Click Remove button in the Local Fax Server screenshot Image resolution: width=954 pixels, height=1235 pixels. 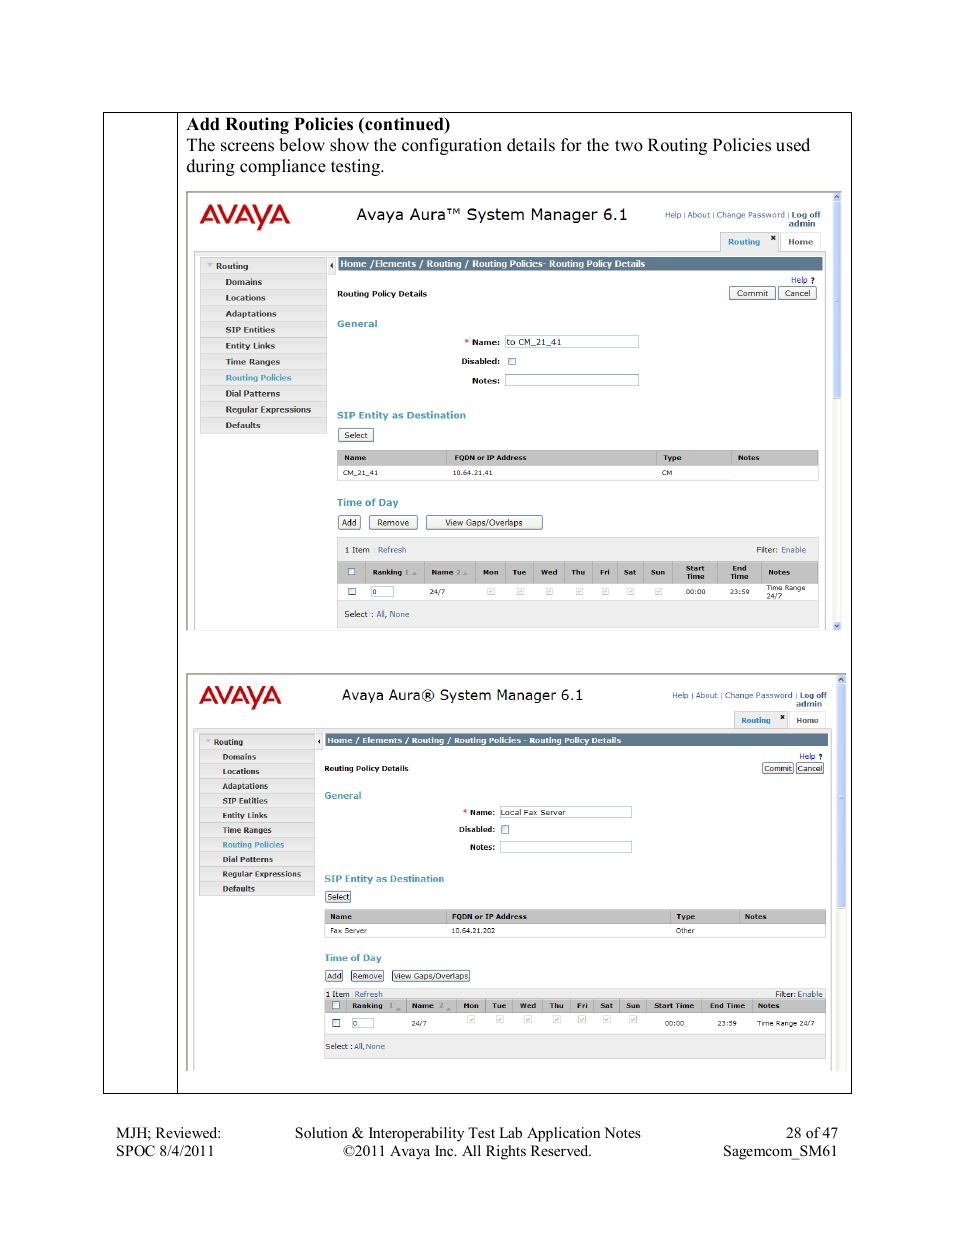(x=367, y=976)
